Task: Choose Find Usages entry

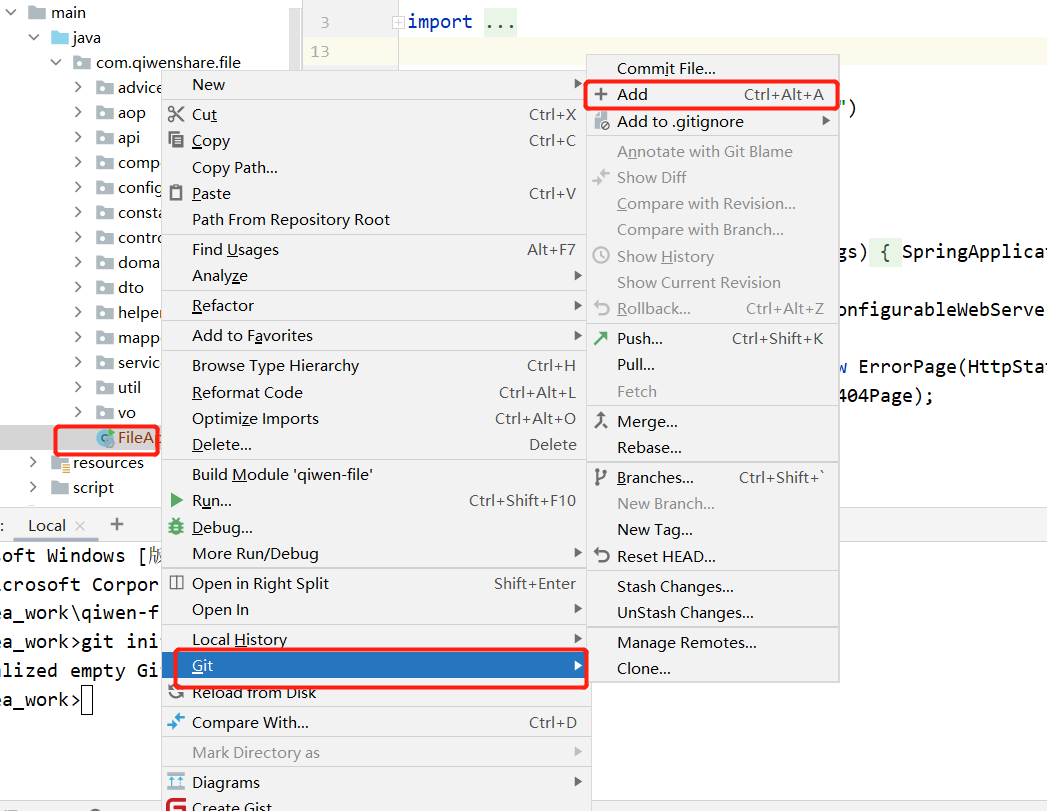Action: pyautogui.click(x=374, y=249)
